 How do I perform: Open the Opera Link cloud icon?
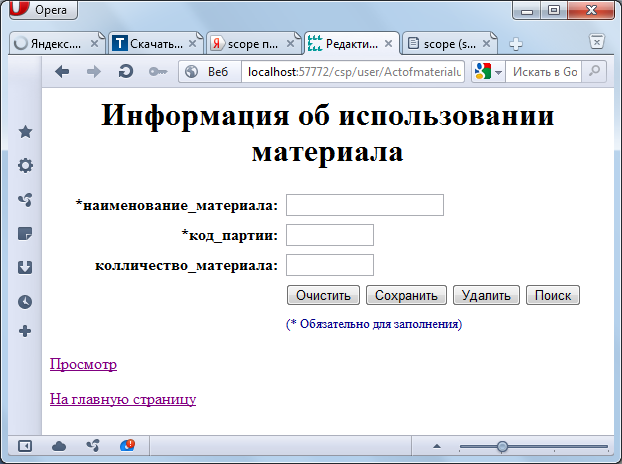[59, 446]
